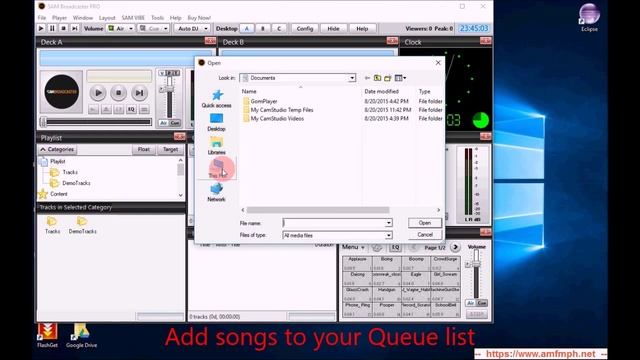Select Desktop in the places bar
640x360 pixels.
tap(216, 122)
